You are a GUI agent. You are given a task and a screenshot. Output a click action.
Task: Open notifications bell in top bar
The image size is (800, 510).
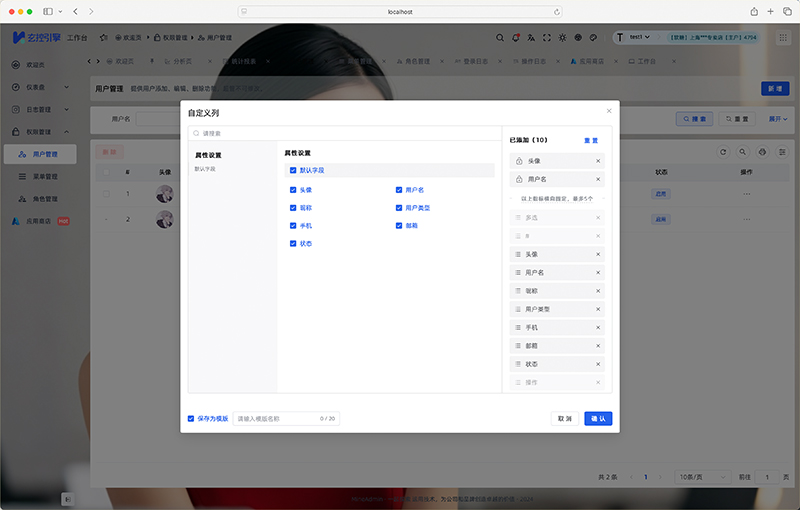click(516, 38)
